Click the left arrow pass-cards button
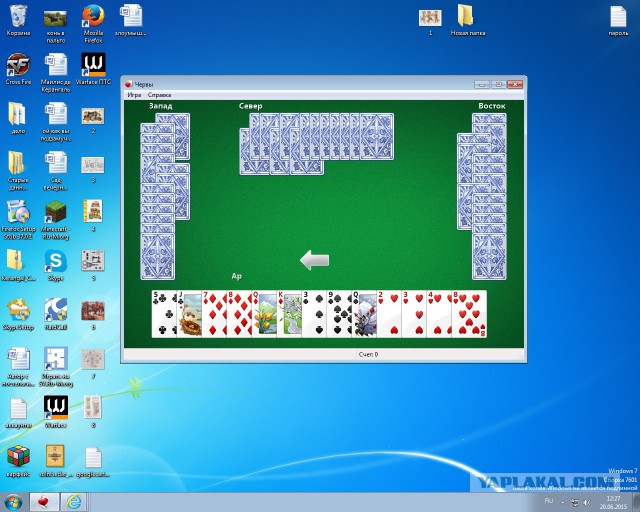The image size is (640, 512). pos(314,260)
